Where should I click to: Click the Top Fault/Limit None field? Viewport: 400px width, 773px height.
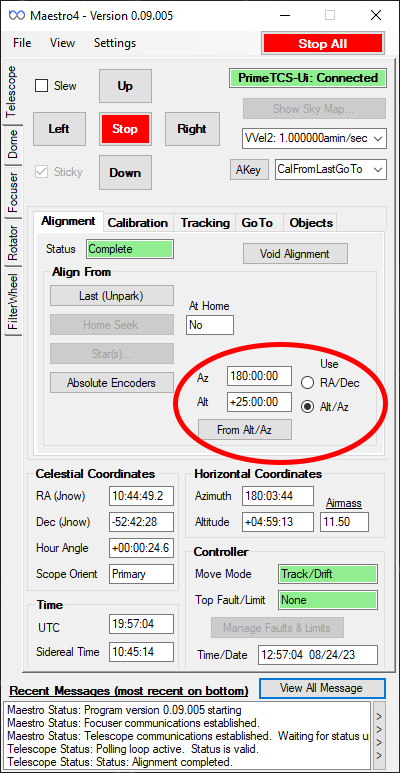pos(328,600)
